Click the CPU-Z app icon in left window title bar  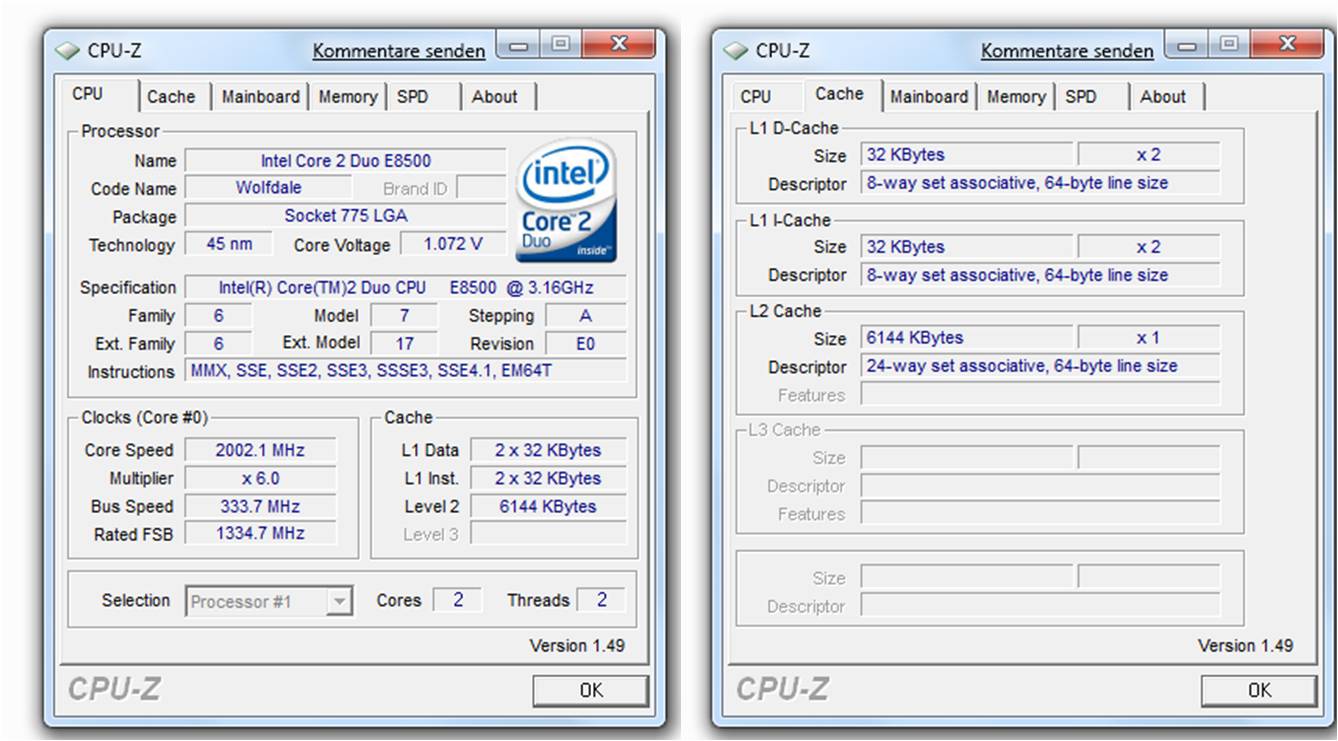(67, 50)
